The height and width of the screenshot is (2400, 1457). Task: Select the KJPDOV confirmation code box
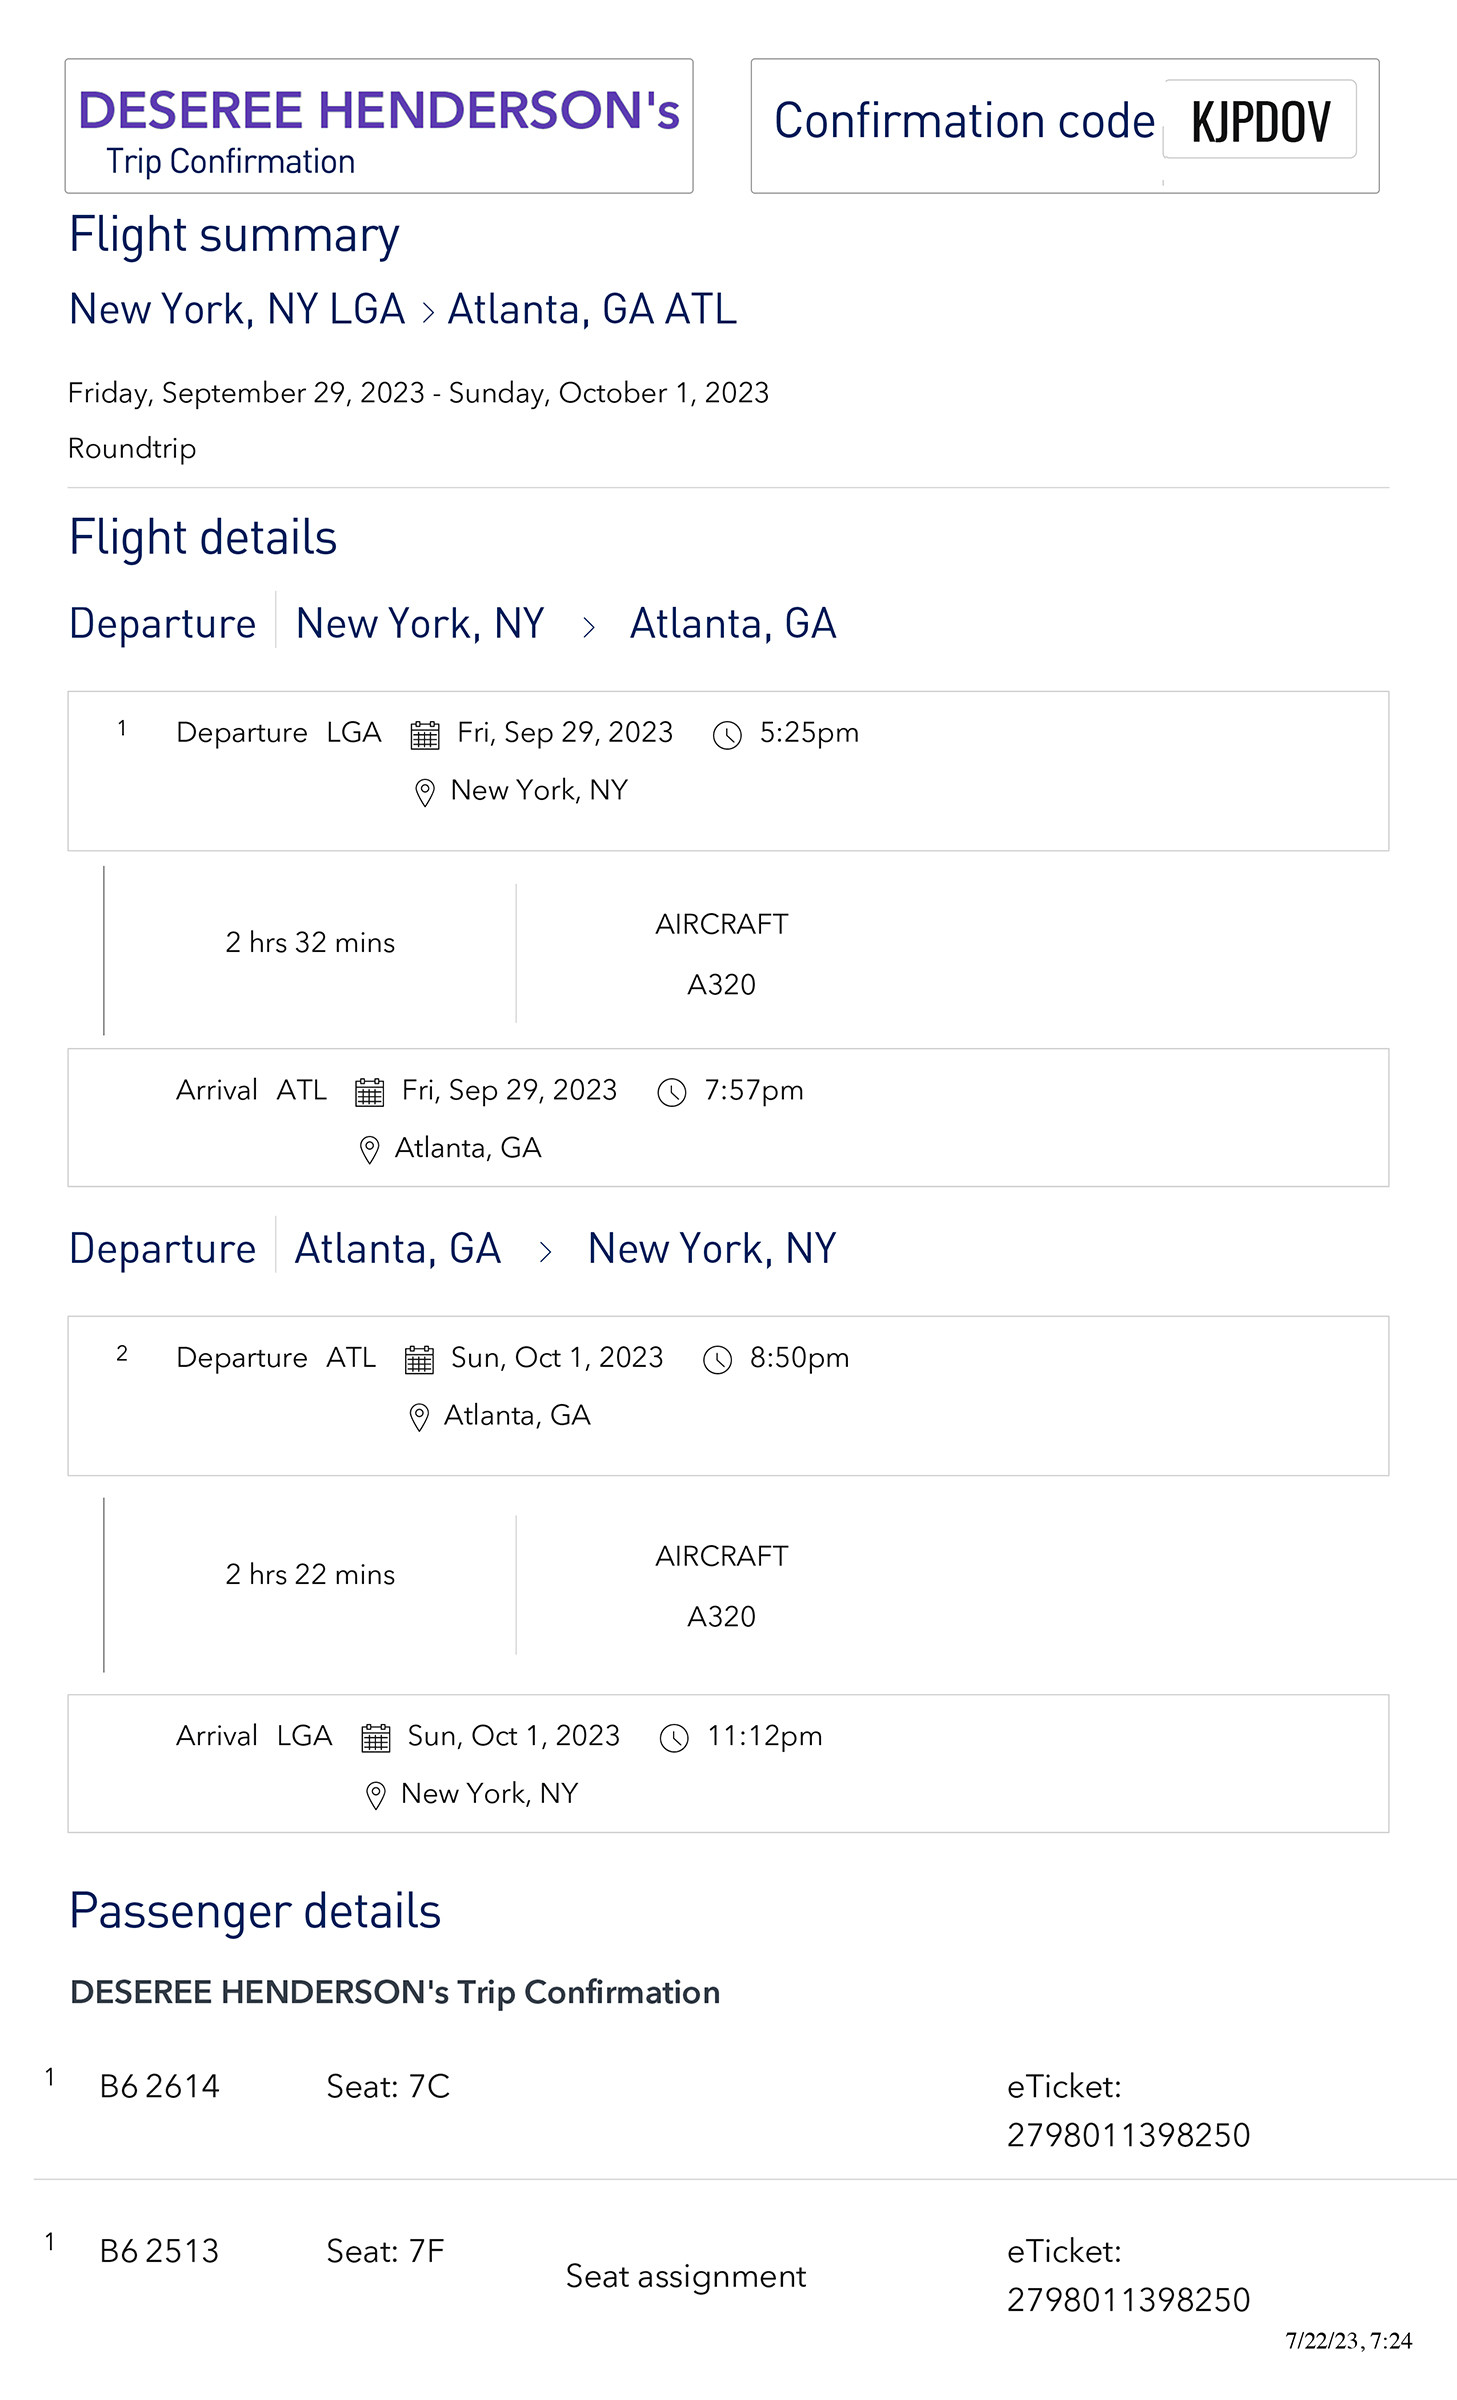[x=1260, y=121]
